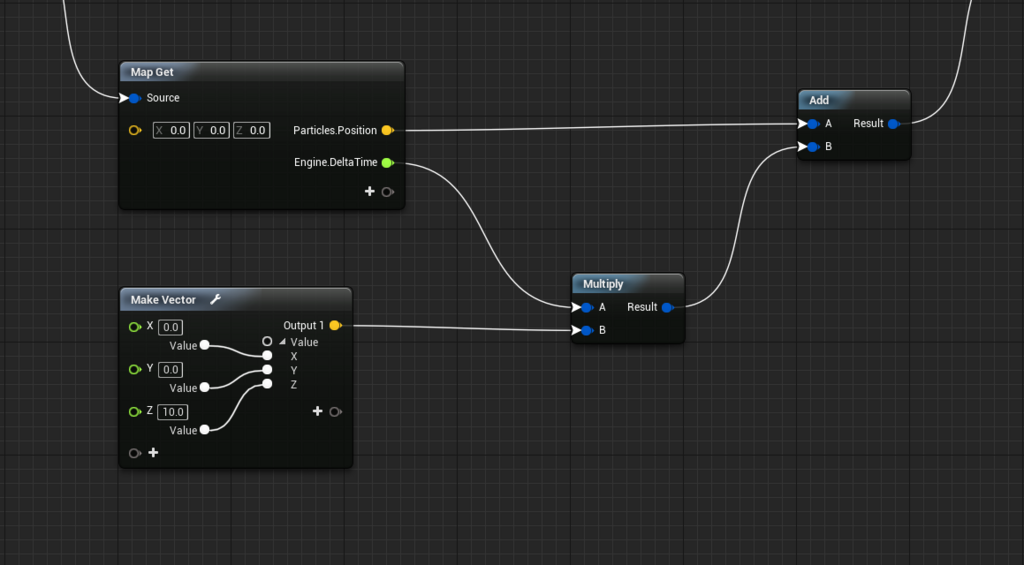The width and height of the screenshot is (1024, 565).
Task: Select the Add node title
Action: 819,100
